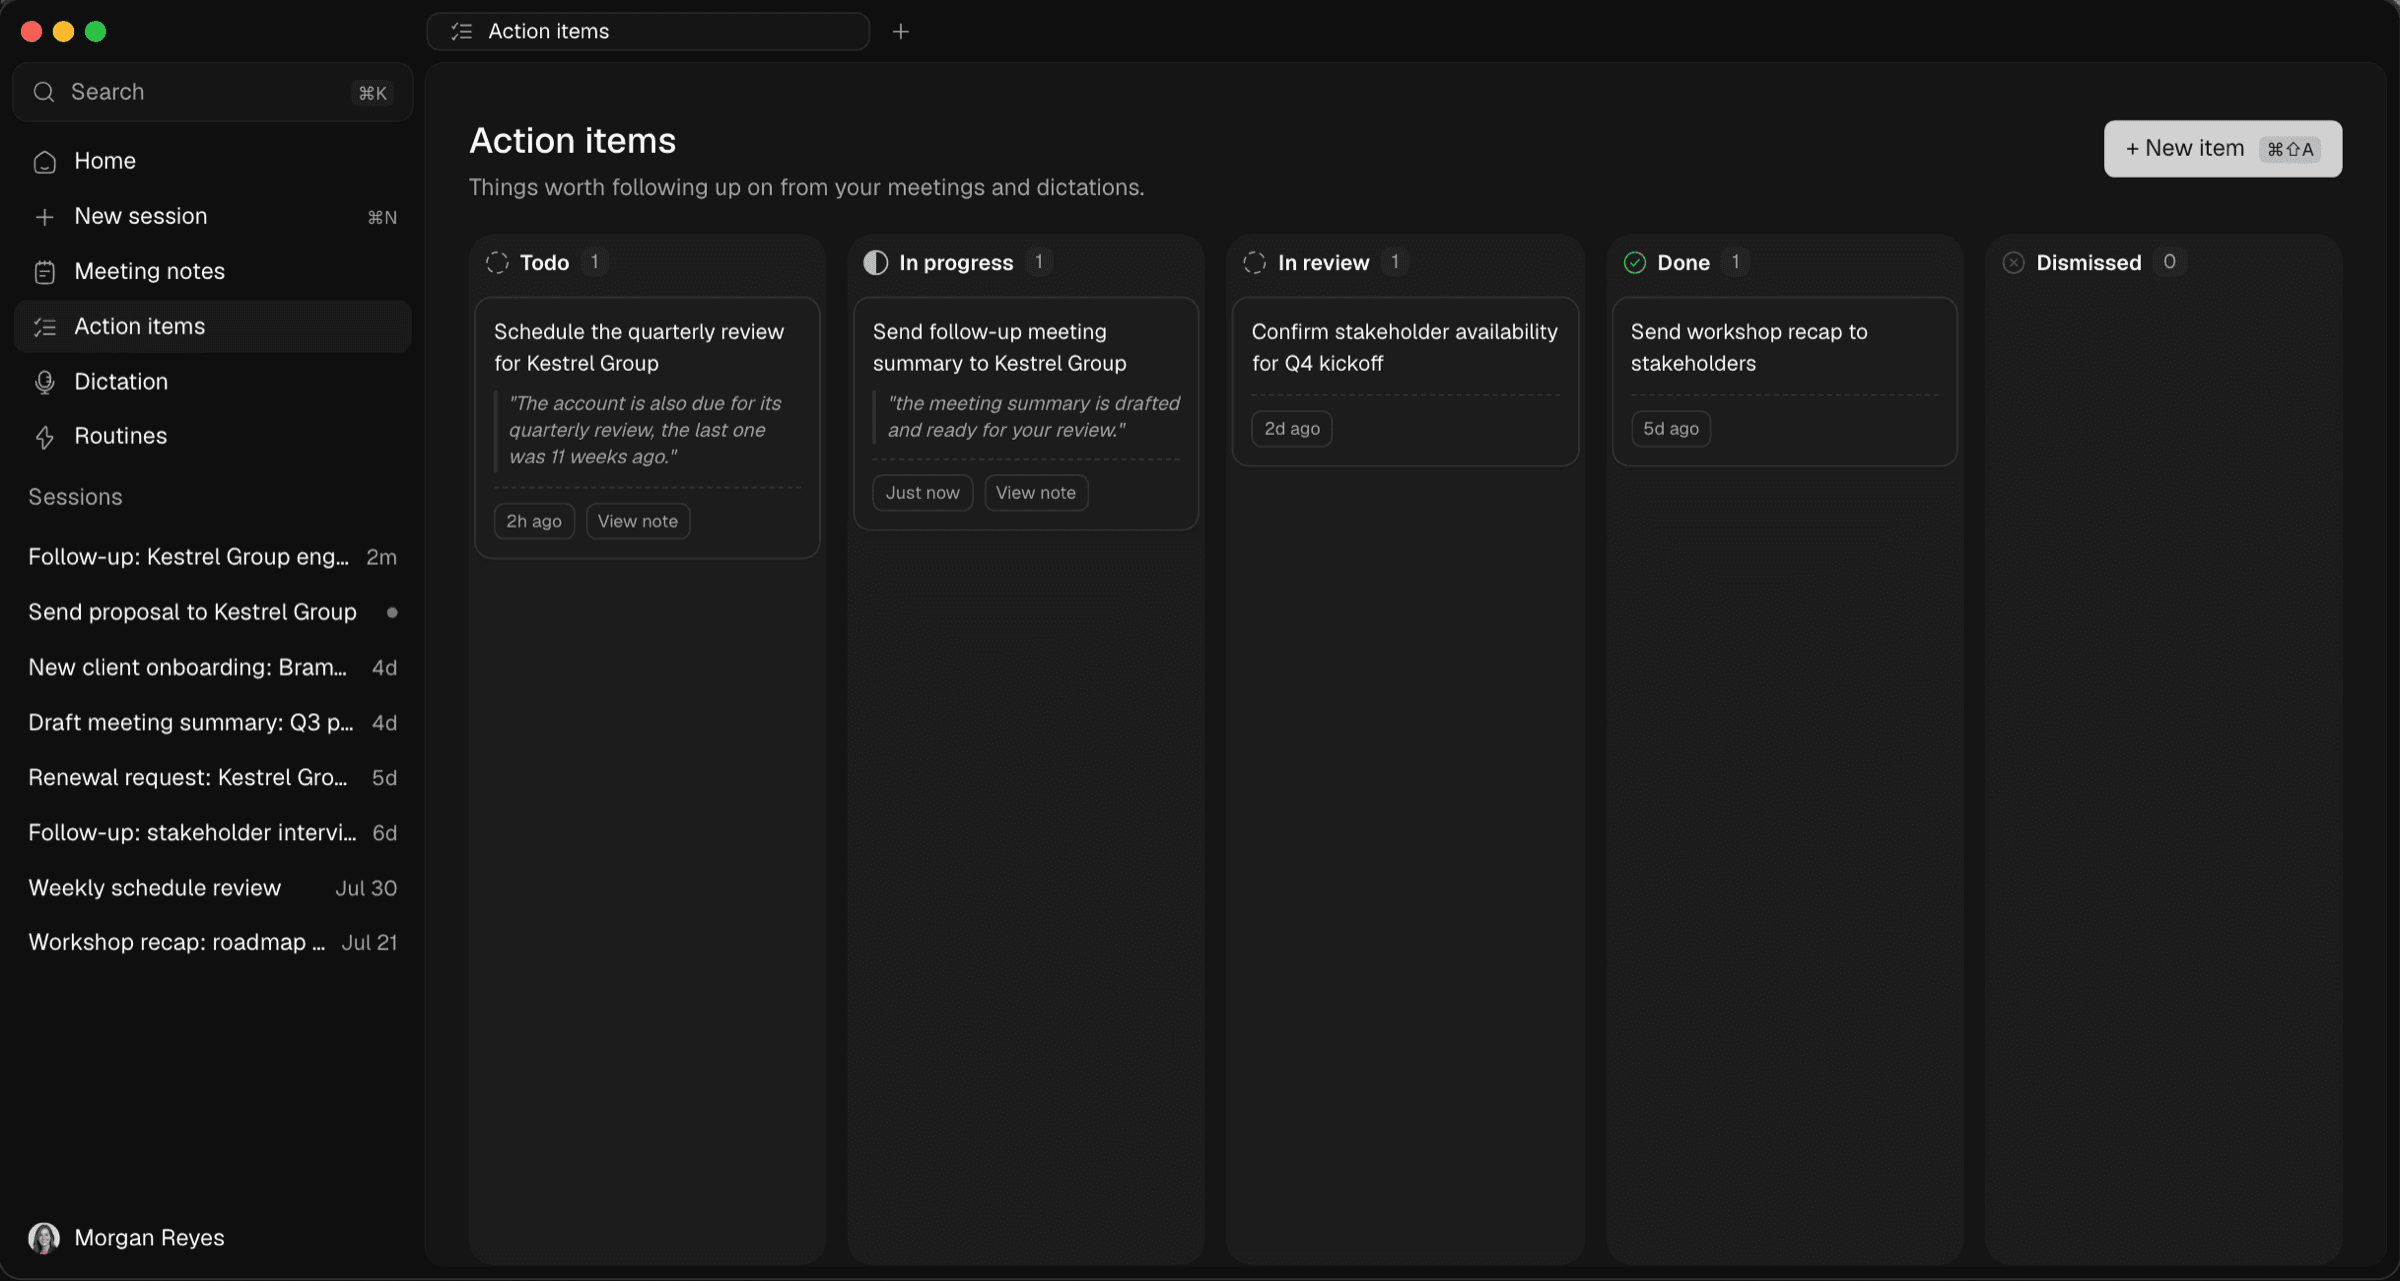Click the New item button
The width and height of the screenshot is (2400, 1281).
pos(2222,149)
